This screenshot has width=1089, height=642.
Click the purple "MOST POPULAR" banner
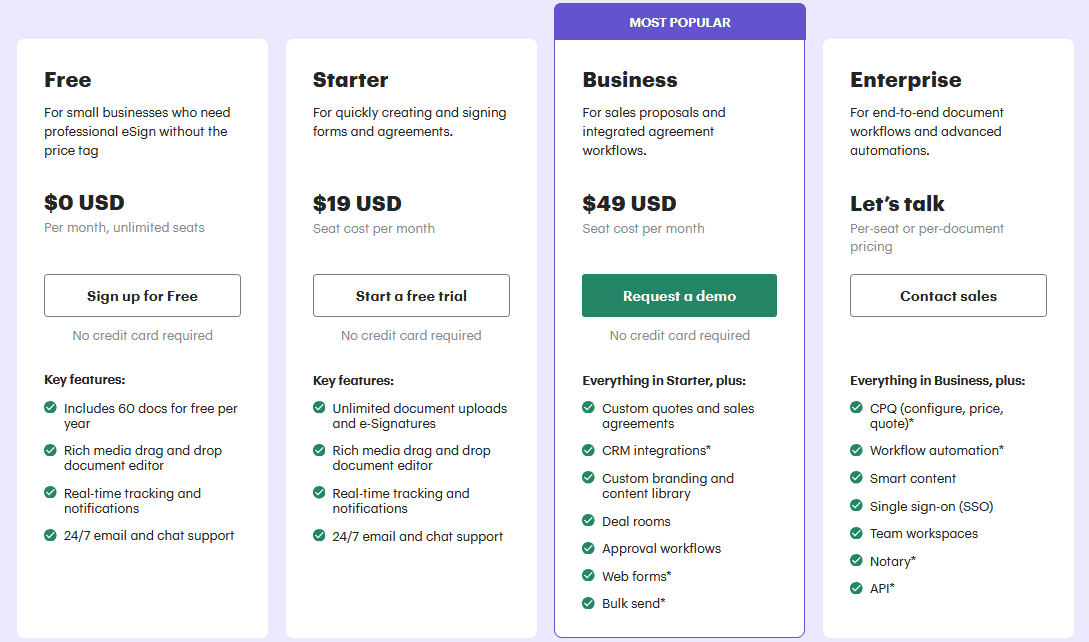tap(679, 21)
